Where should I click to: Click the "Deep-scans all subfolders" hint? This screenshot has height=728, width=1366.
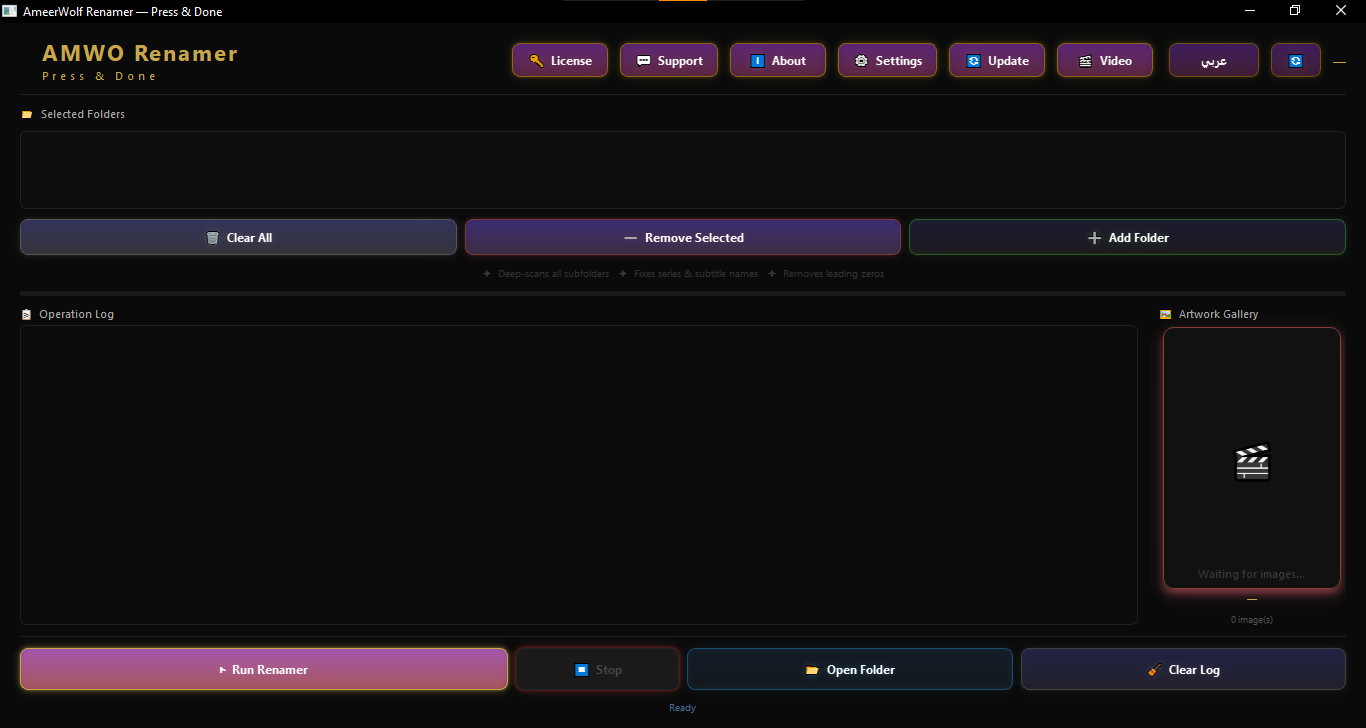click(x=553, y=274)
